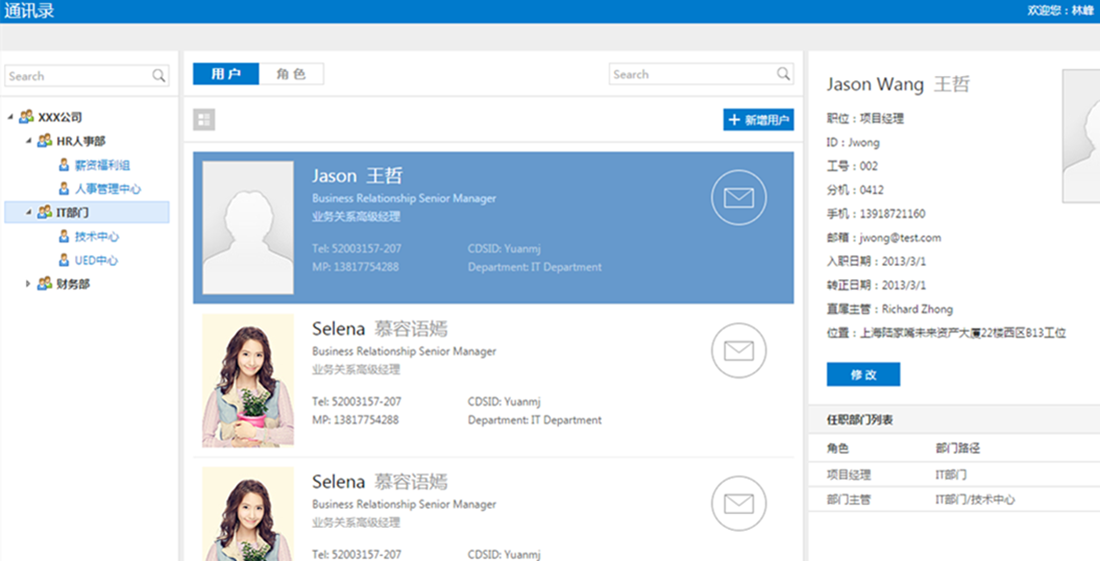
Task: Click the 技术中心 person icon
Action: pos(64,237)
